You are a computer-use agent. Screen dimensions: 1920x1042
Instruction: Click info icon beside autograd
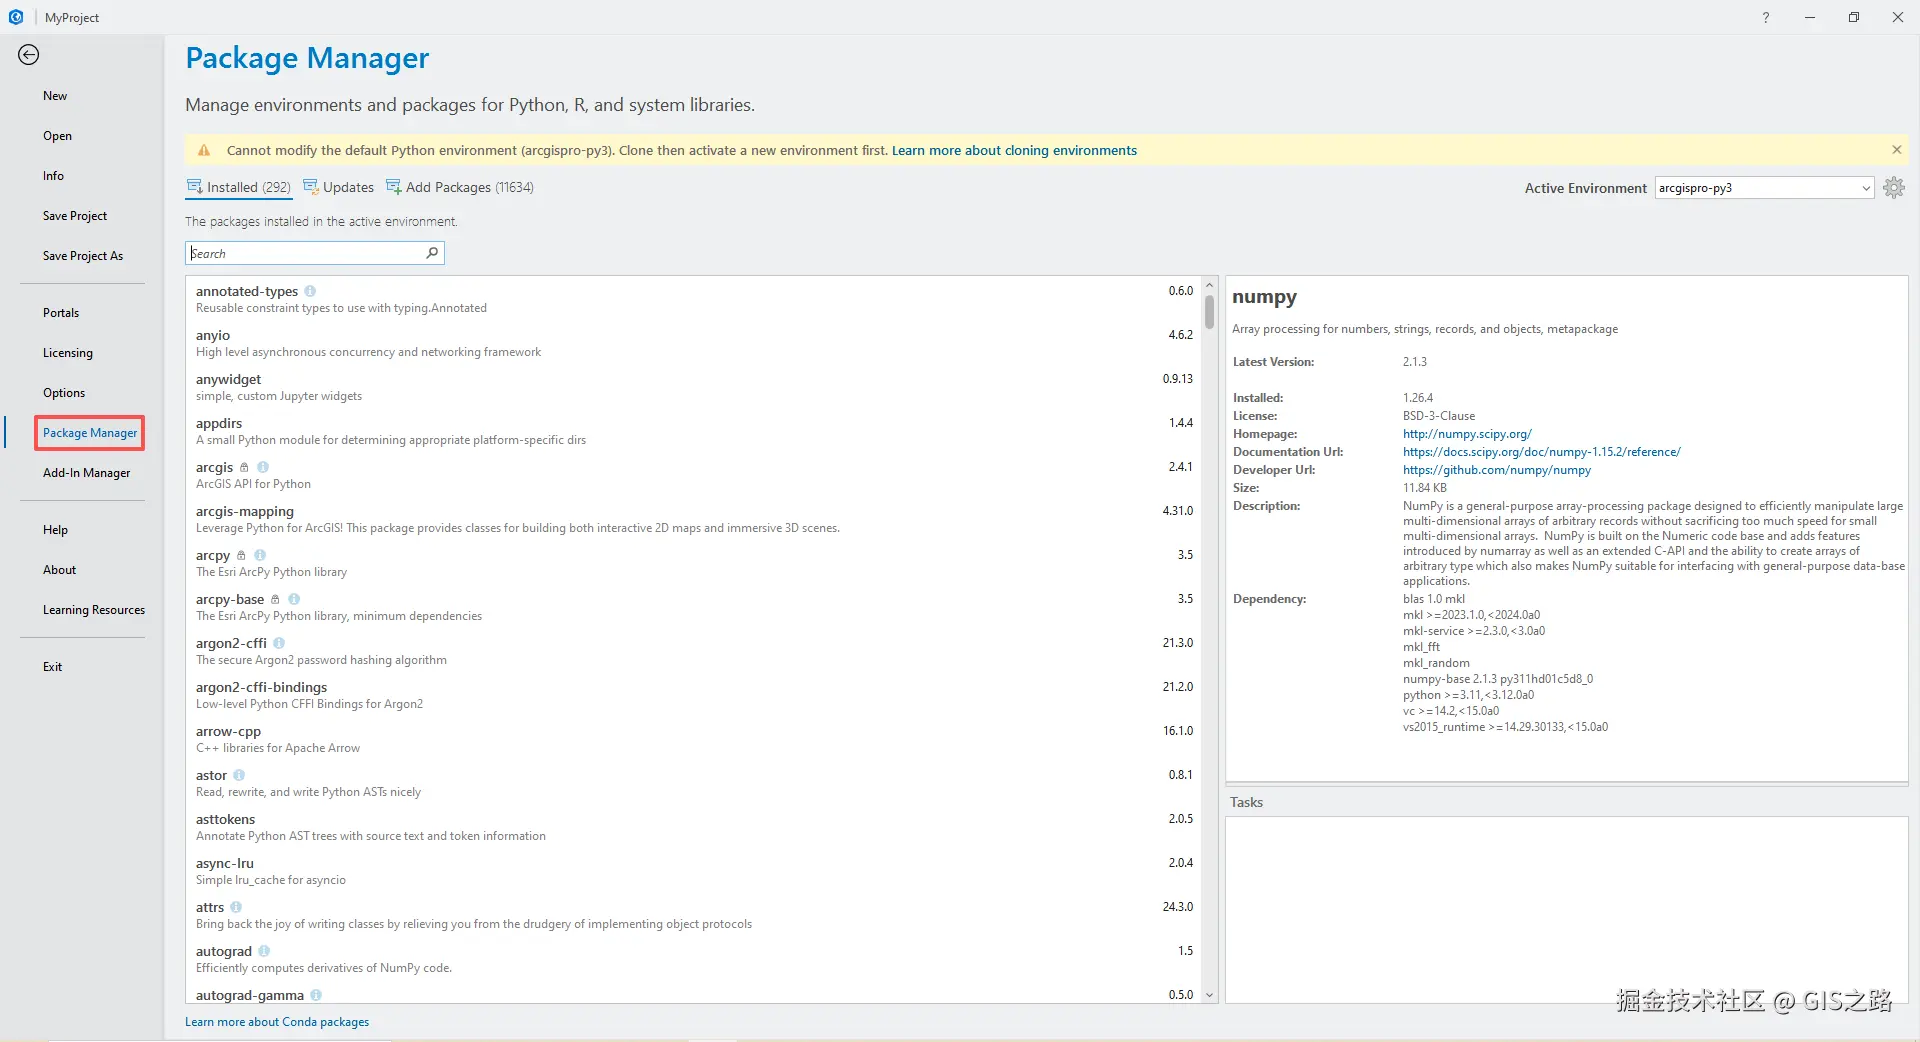[264, 951]
